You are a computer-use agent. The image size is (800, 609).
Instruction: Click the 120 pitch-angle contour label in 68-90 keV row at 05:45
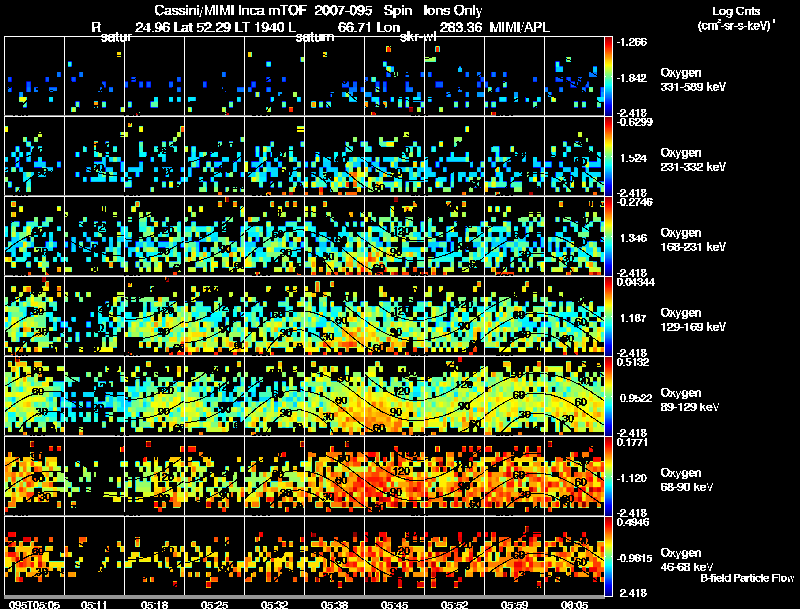point(402,471)
